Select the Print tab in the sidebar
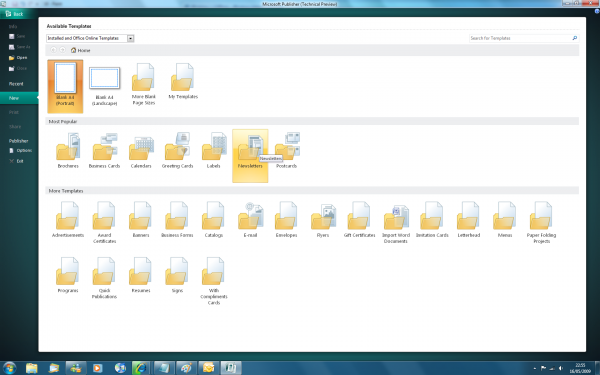This screenshot has width=600, height=375. coord(14,112)
